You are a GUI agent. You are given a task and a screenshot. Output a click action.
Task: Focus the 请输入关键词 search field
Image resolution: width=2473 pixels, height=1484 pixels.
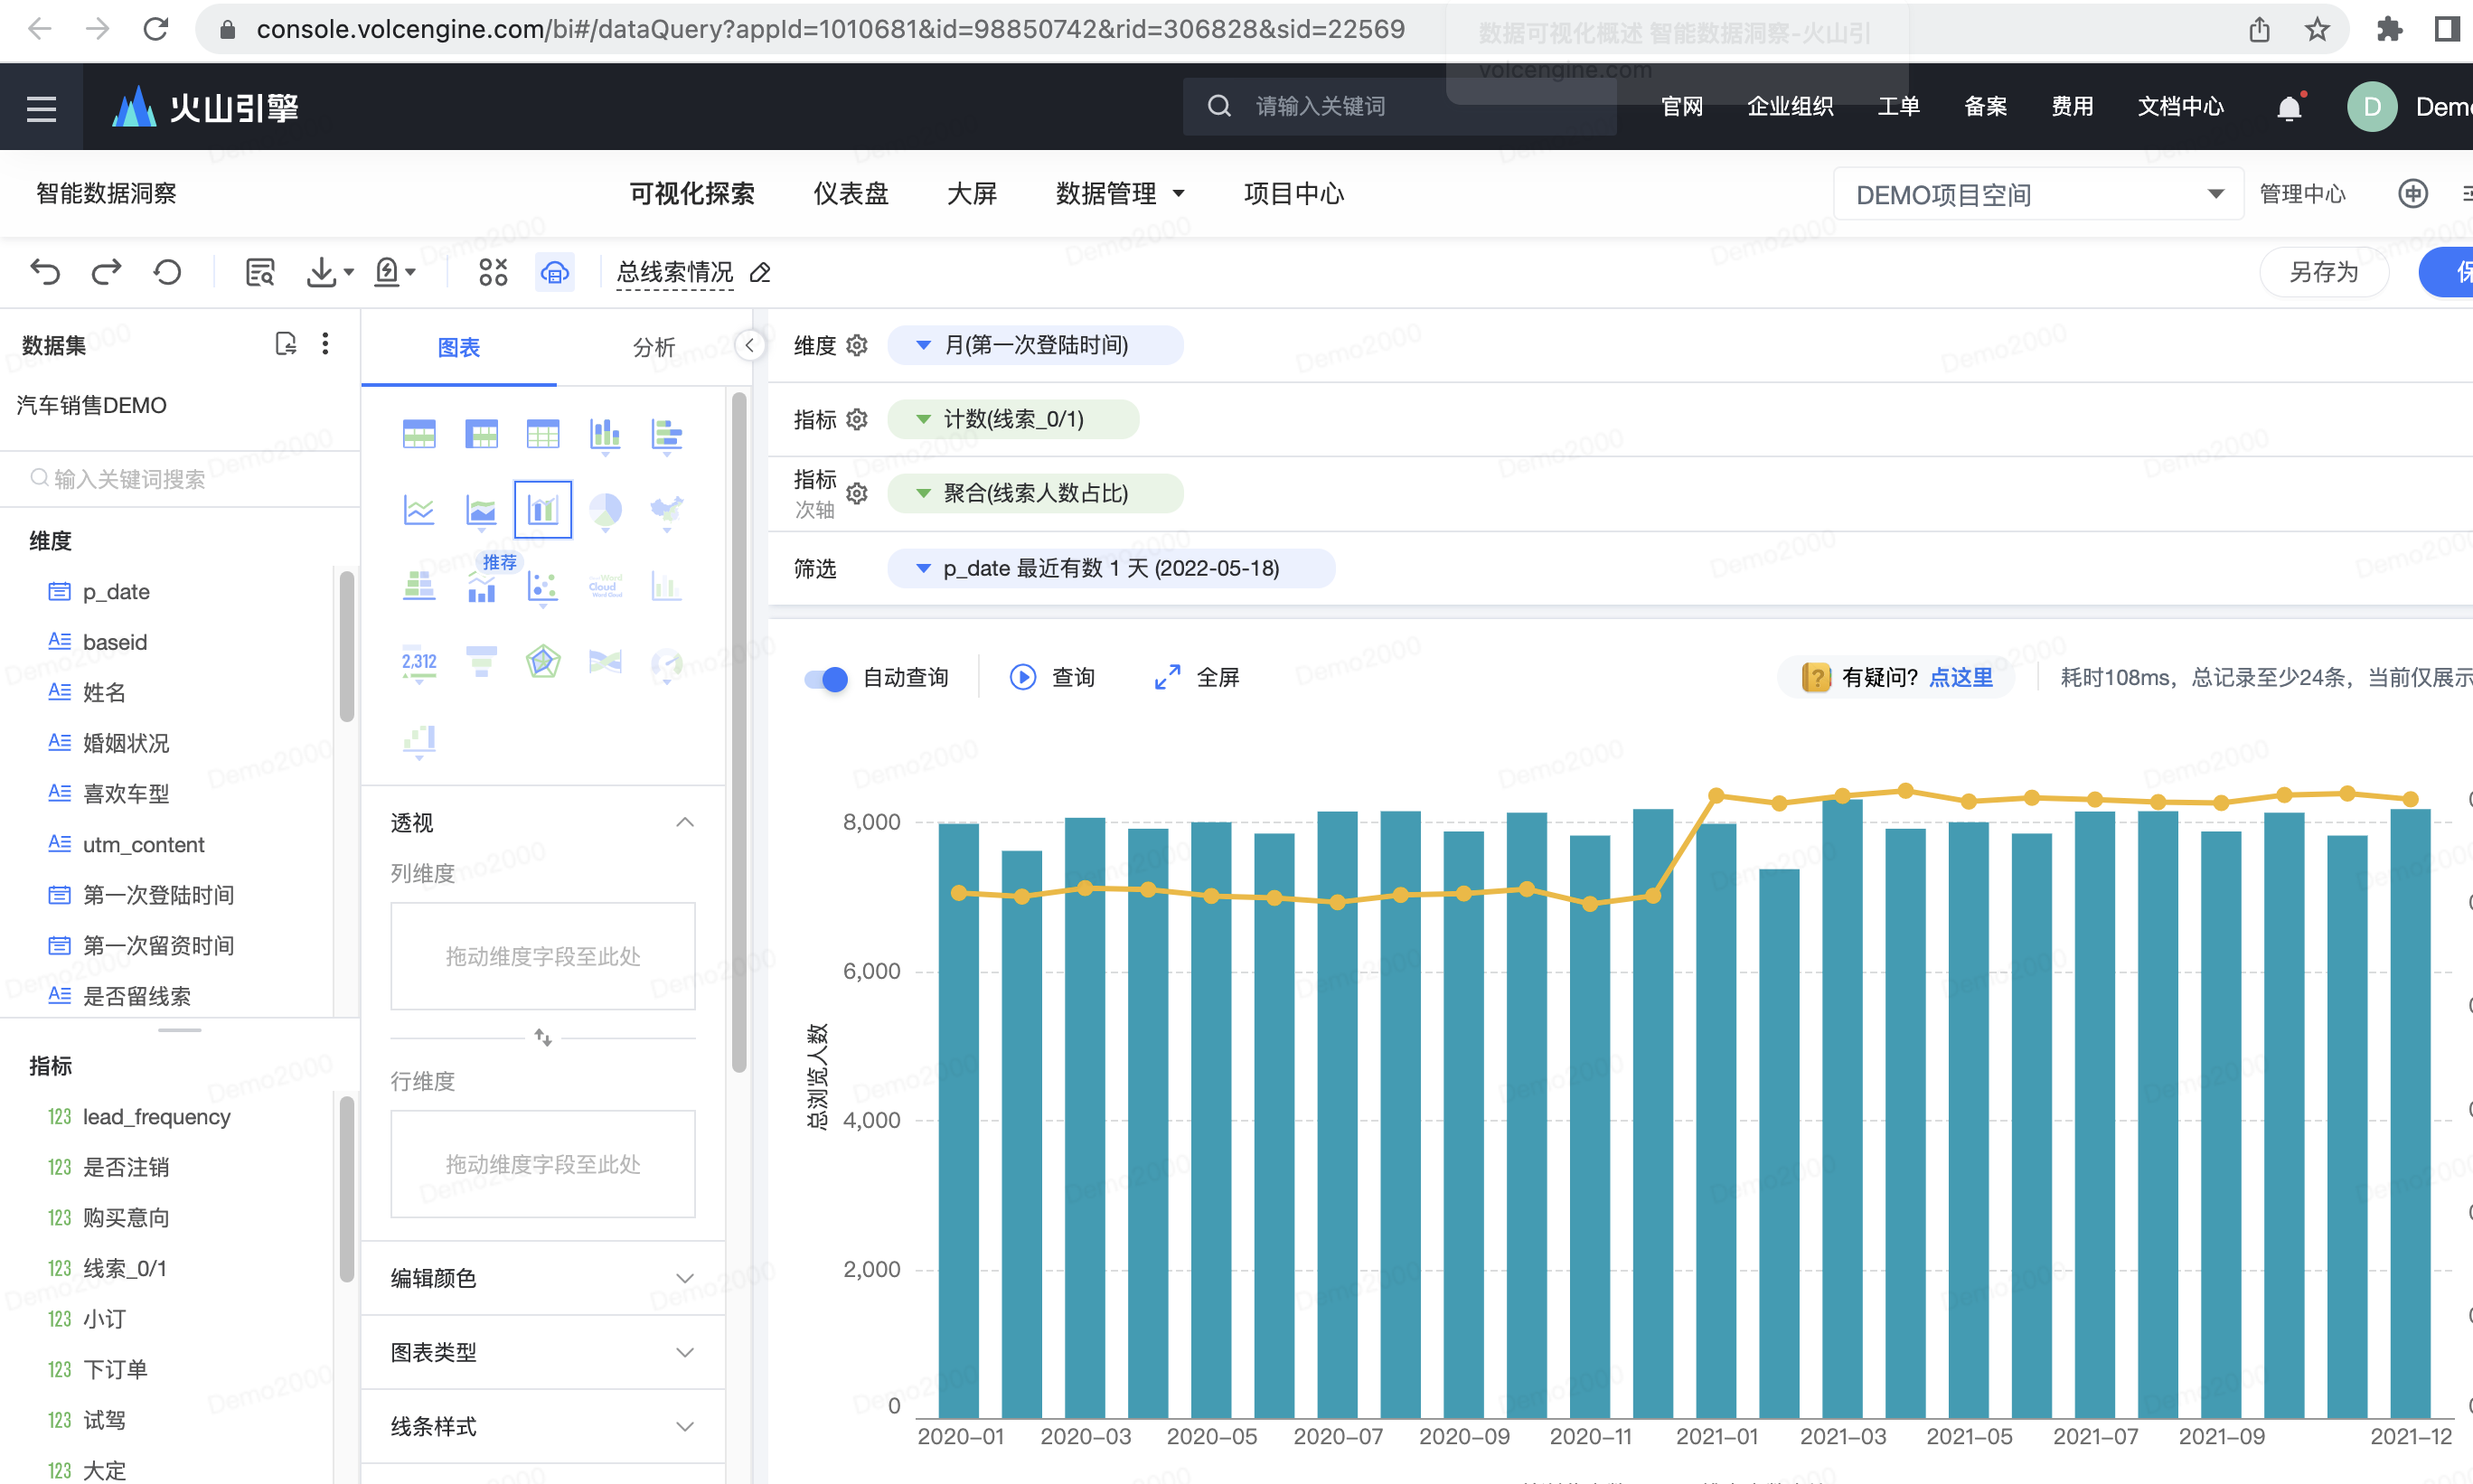click(x=1399, y=107)
